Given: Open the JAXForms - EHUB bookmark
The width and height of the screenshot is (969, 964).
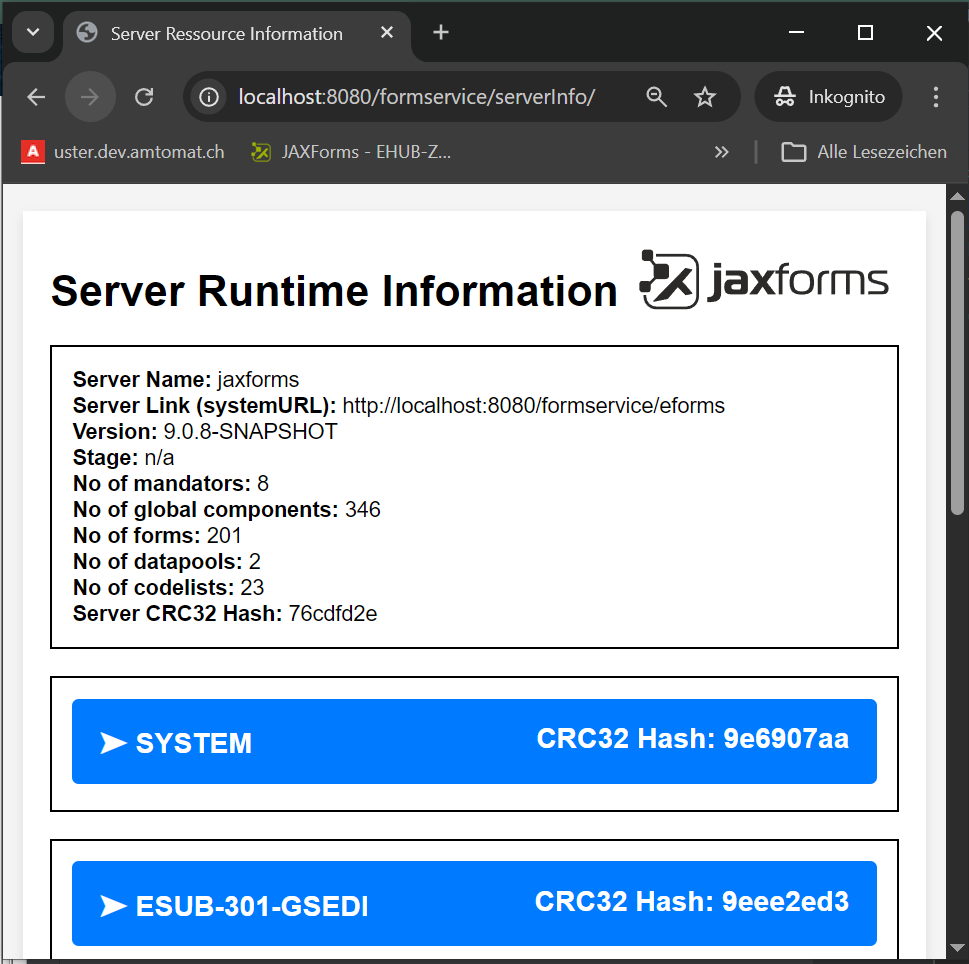Looking at the screenshot, I should click(351, 152).
